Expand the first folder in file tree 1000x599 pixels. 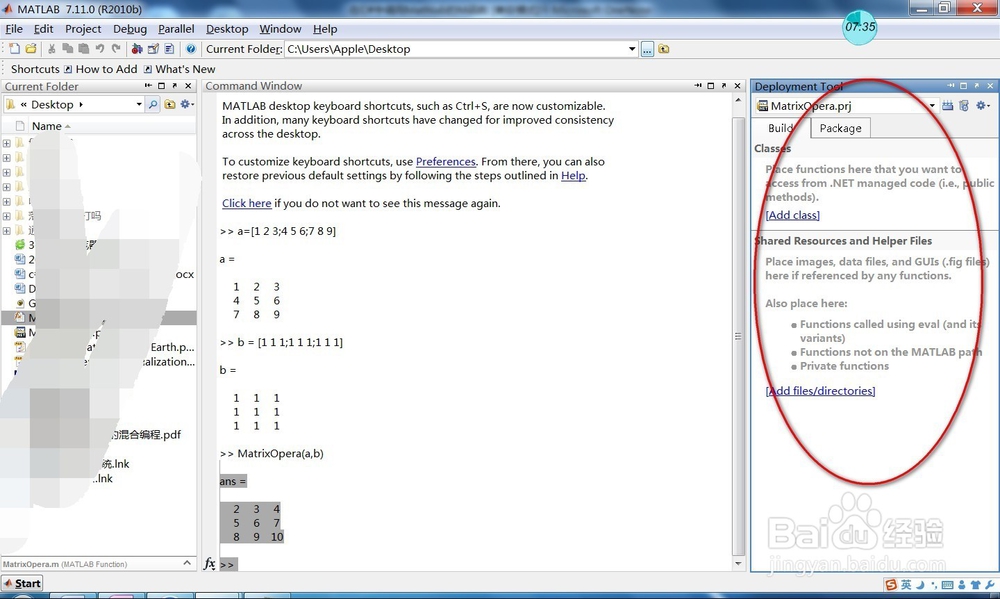point(6,143)
